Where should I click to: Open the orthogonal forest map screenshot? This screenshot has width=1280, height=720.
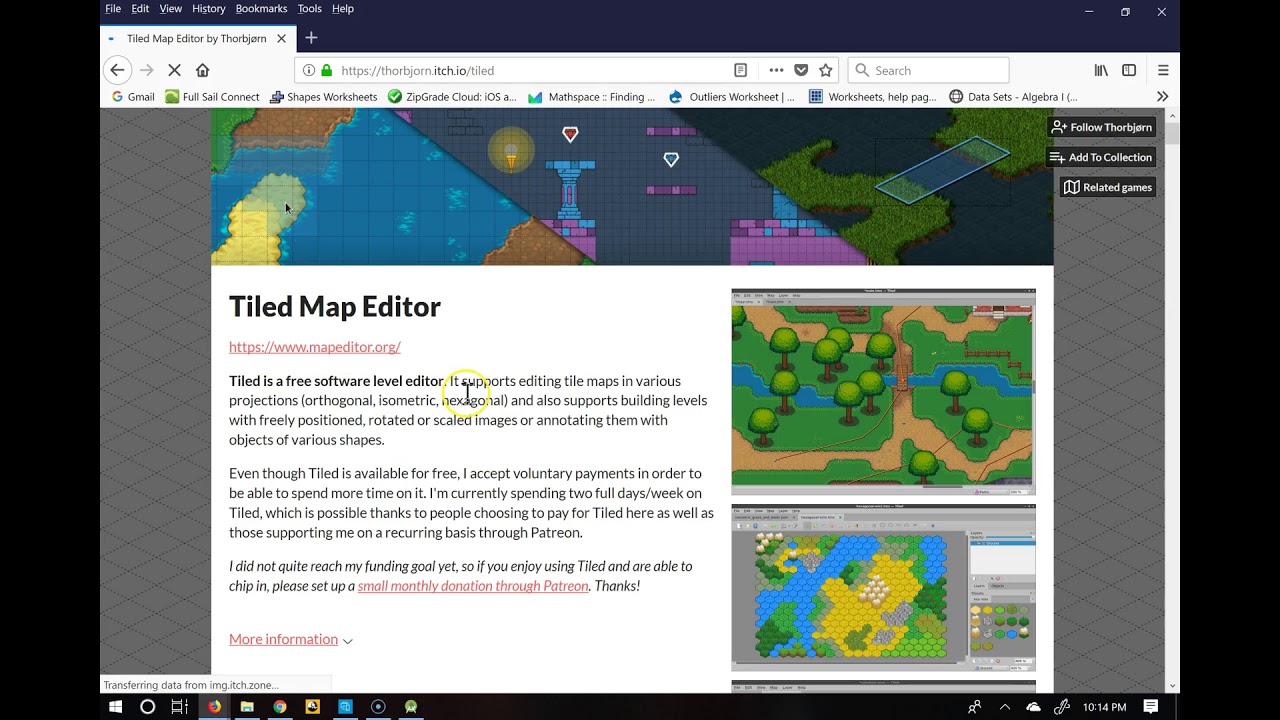pyautogui.click(x=883, y=392)
